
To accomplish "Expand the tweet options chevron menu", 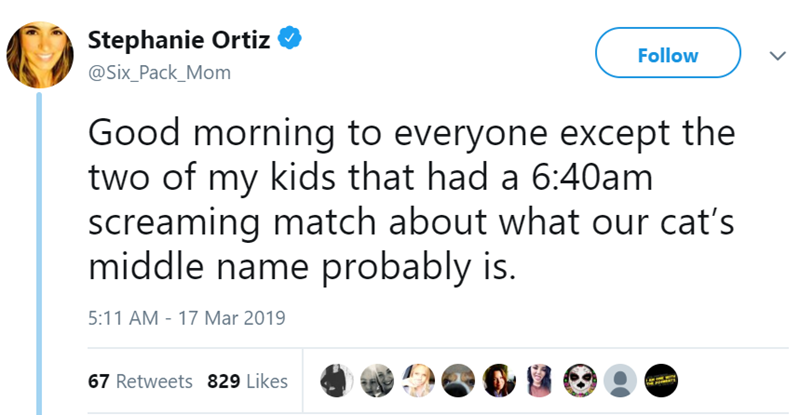I will 769,56.
